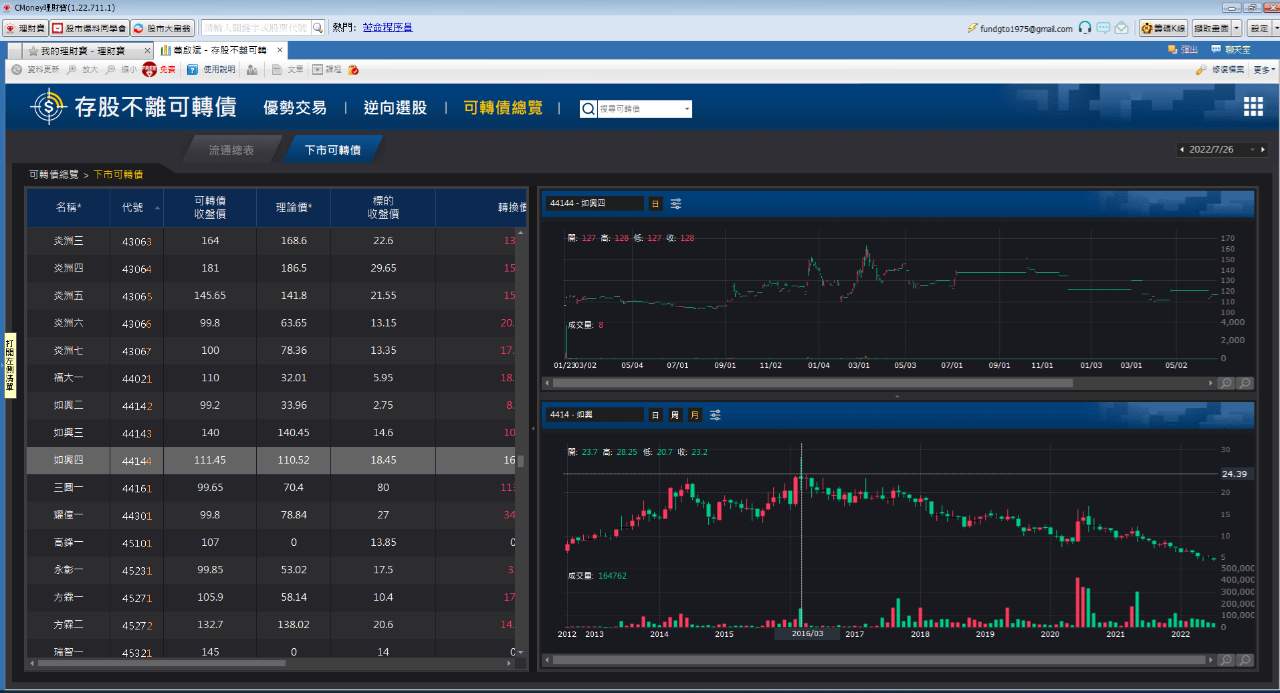Click the headset customer support icon
This screenshot has width=1280, height=693.
tap(1085, 28)
